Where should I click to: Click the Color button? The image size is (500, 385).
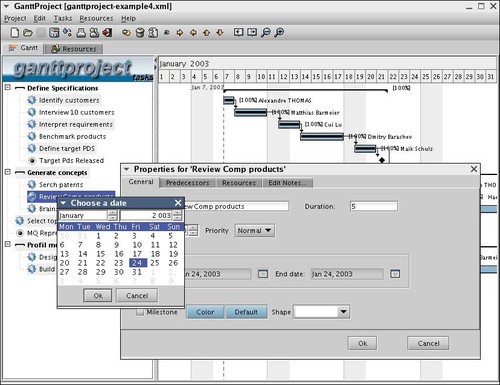coord(205,312)
